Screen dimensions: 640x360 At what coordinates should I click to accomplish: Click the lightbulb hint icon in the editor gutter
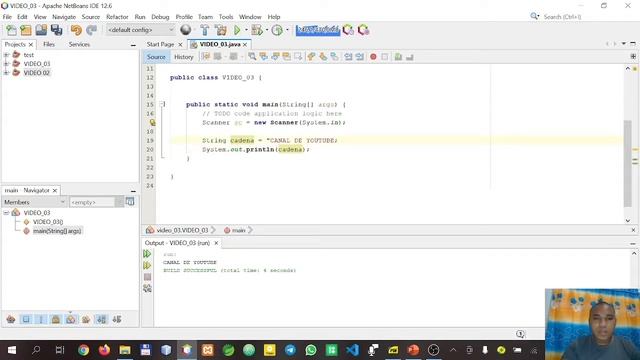(x=152, y=122)
